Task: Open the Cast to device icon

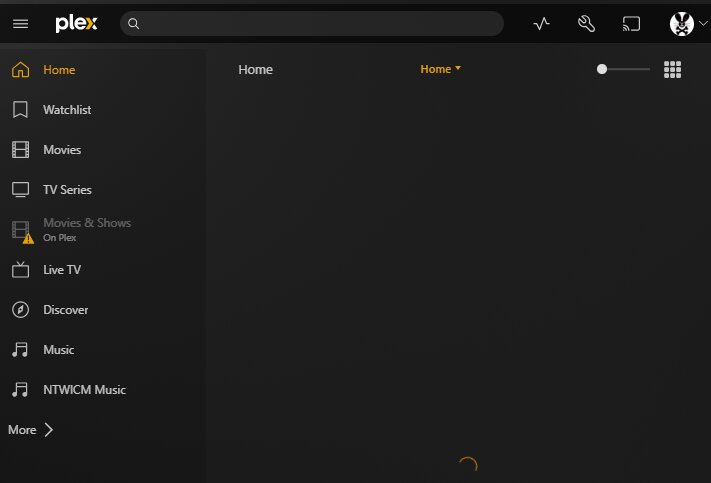Action: (631, 24)
